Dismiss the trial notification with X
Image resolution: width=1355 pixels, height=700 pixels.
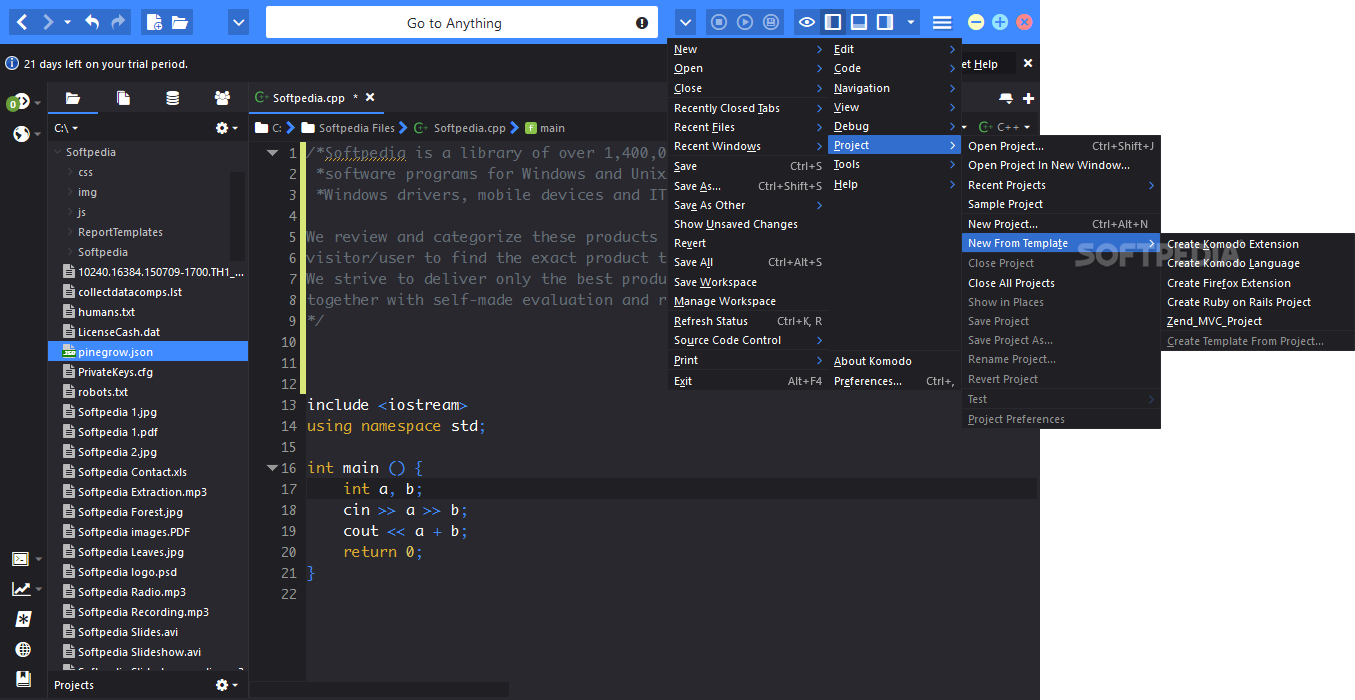pos(1028,63)
